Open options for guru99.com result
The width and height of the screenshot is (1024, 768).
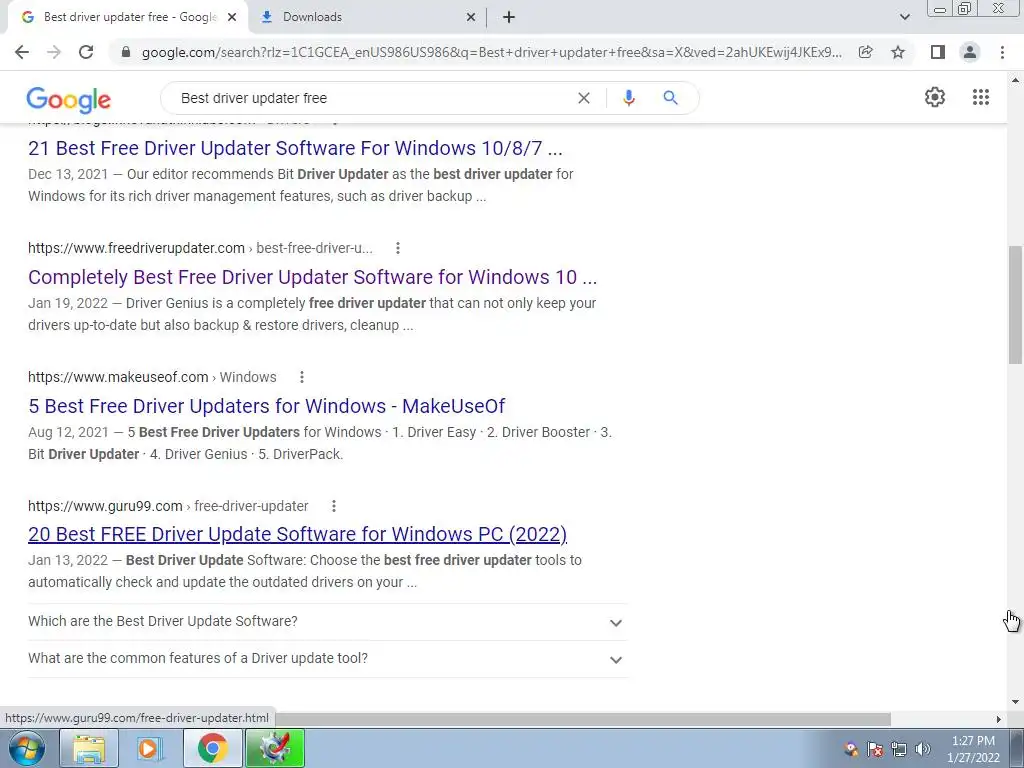coord(334,506)
